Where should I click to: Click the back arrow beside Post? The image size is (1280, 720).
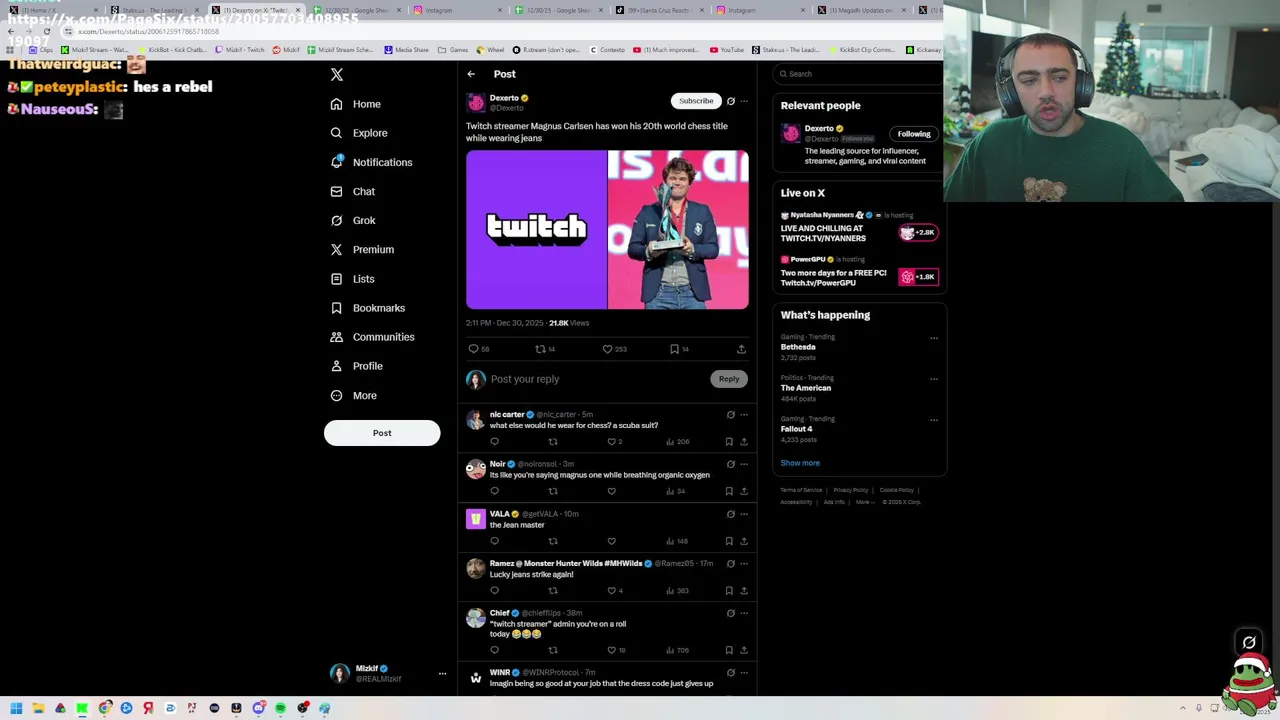click(471, 74)
